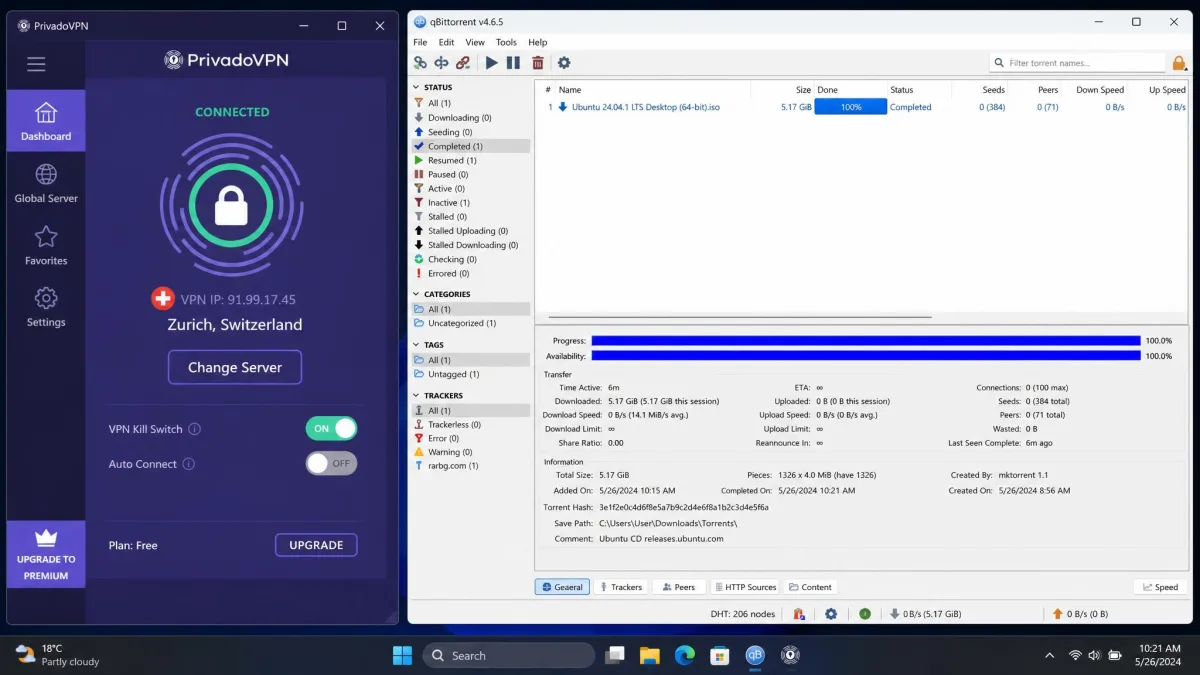Select the General tab in details panel
The image size is (1200, 675).
(x=562, y=587)
